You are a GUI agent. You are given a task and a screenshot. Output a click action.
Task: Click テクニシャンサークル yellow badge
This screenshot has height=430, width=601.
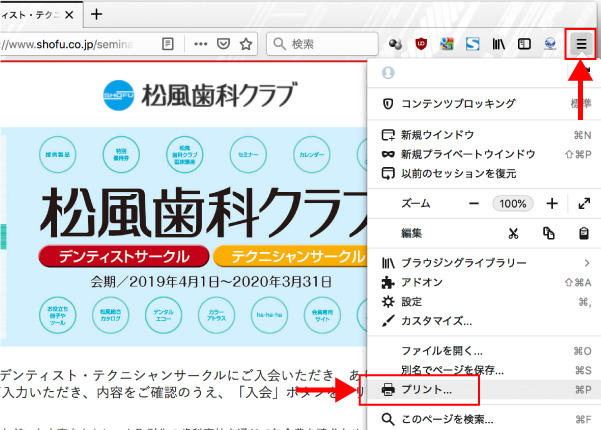(291, 256)
